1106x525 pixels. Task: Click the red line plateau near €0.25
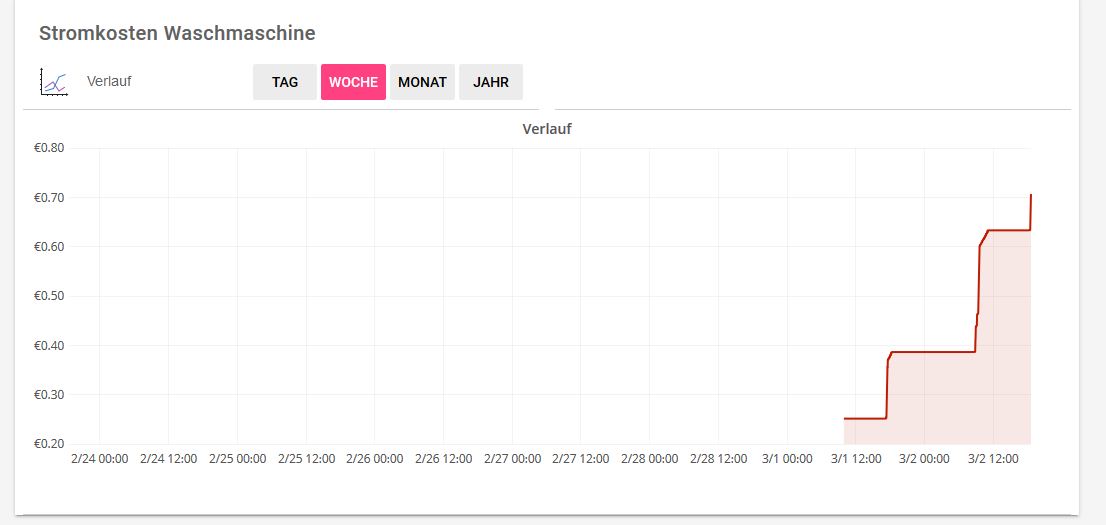(x=865, y=418)
